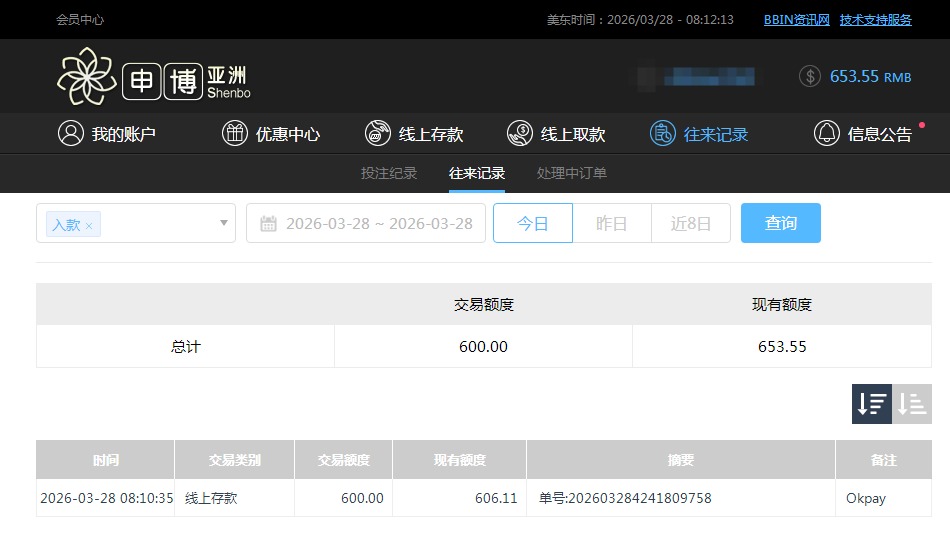The width and height of the screenshot is (950, 535).
Task: Open the 处理中订单 sub-tab
Action: [x=571, y=173]
